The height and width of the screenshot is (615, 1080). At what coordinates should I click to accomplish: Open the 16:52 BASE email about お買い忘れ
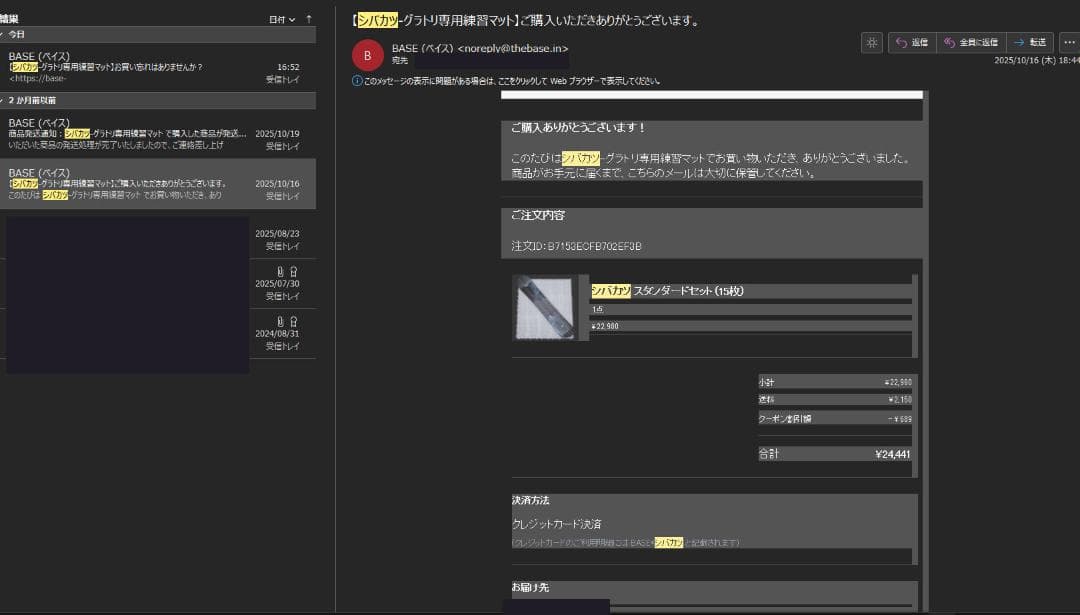(158, 67)
